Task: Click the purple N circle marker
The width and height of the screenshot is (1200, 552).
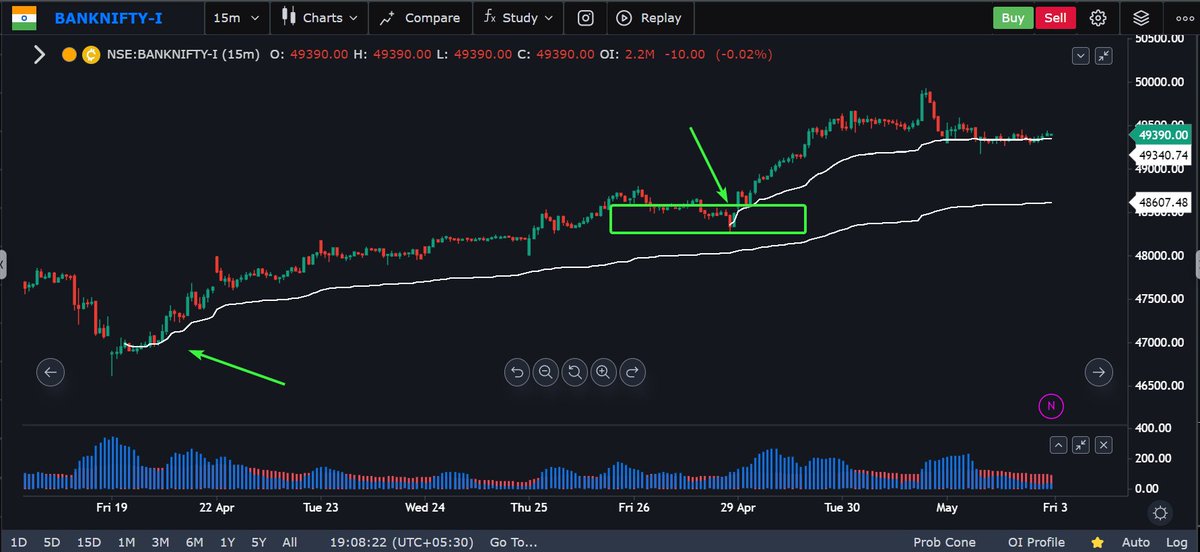Action: click(x=1050, y=405)
